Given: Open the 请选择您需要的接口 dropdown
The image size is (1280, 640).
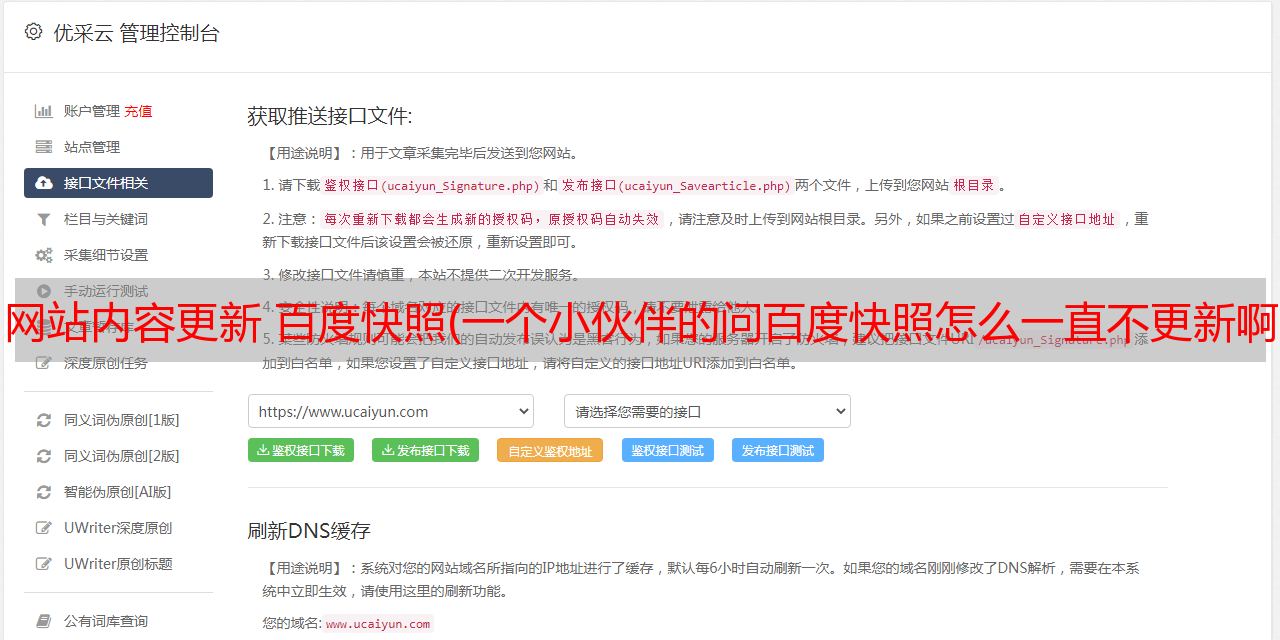Looking at the screenshot, I should pyautogui.click(x=707, y=411).
